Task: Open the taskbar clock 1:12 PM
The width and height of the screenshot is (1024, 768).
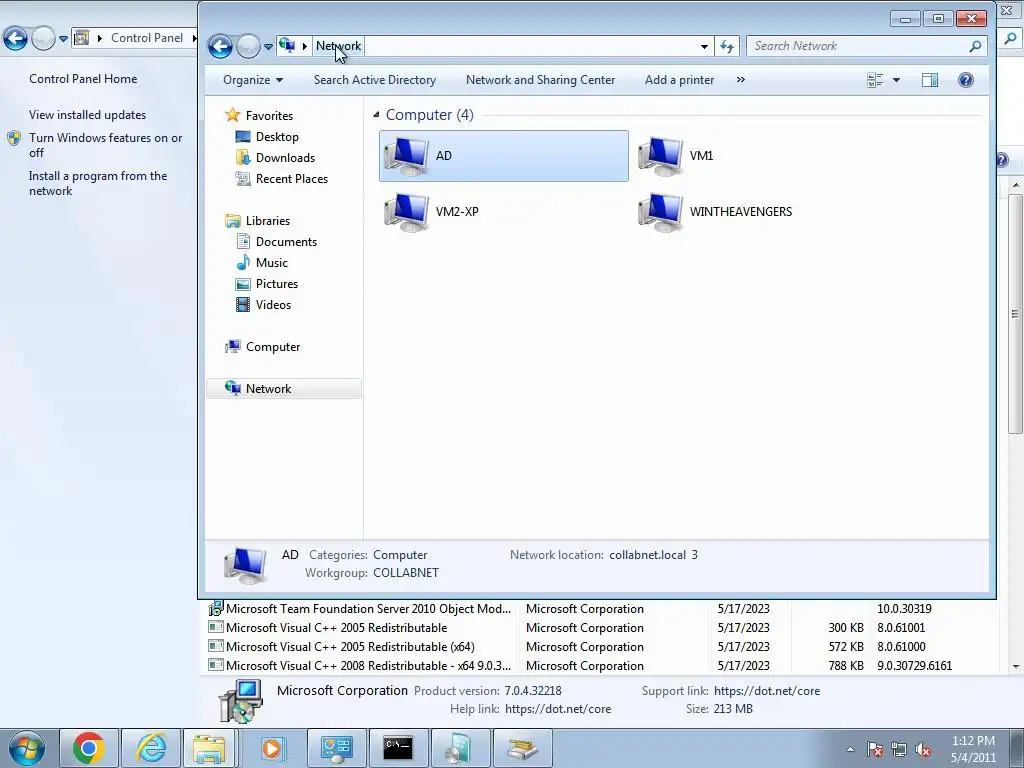Action: (x=973, y=749)
